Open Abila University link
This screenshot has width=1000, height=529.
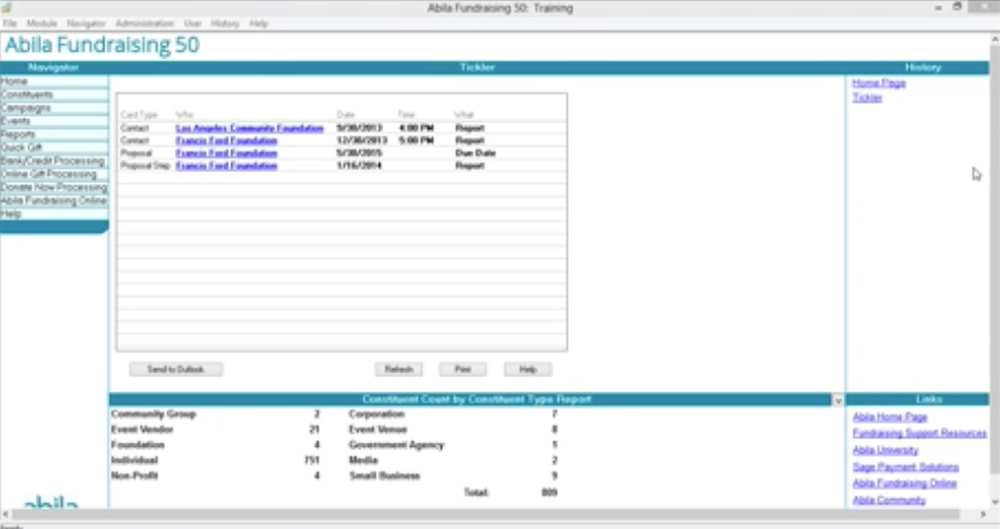[885, 451]
